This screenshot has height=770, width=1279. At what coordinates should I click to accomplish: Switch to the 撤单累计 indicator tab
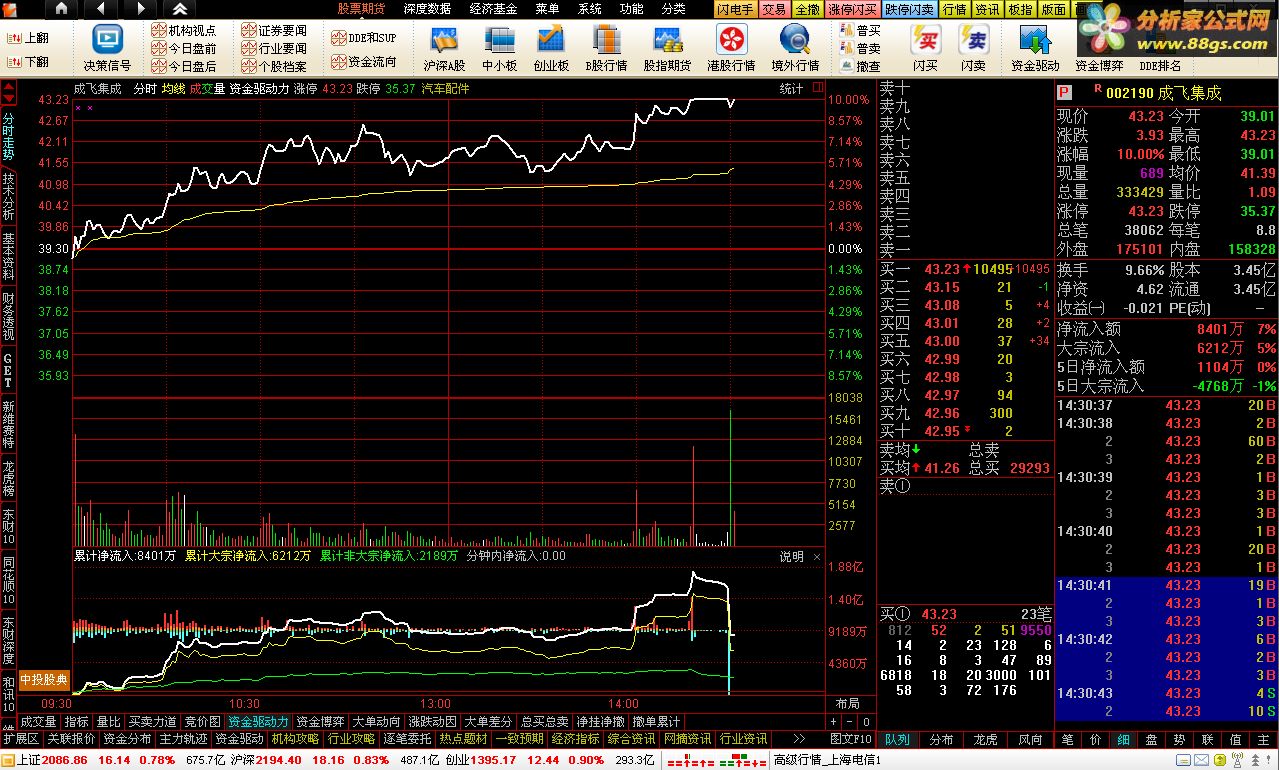(x=656, y=721)
